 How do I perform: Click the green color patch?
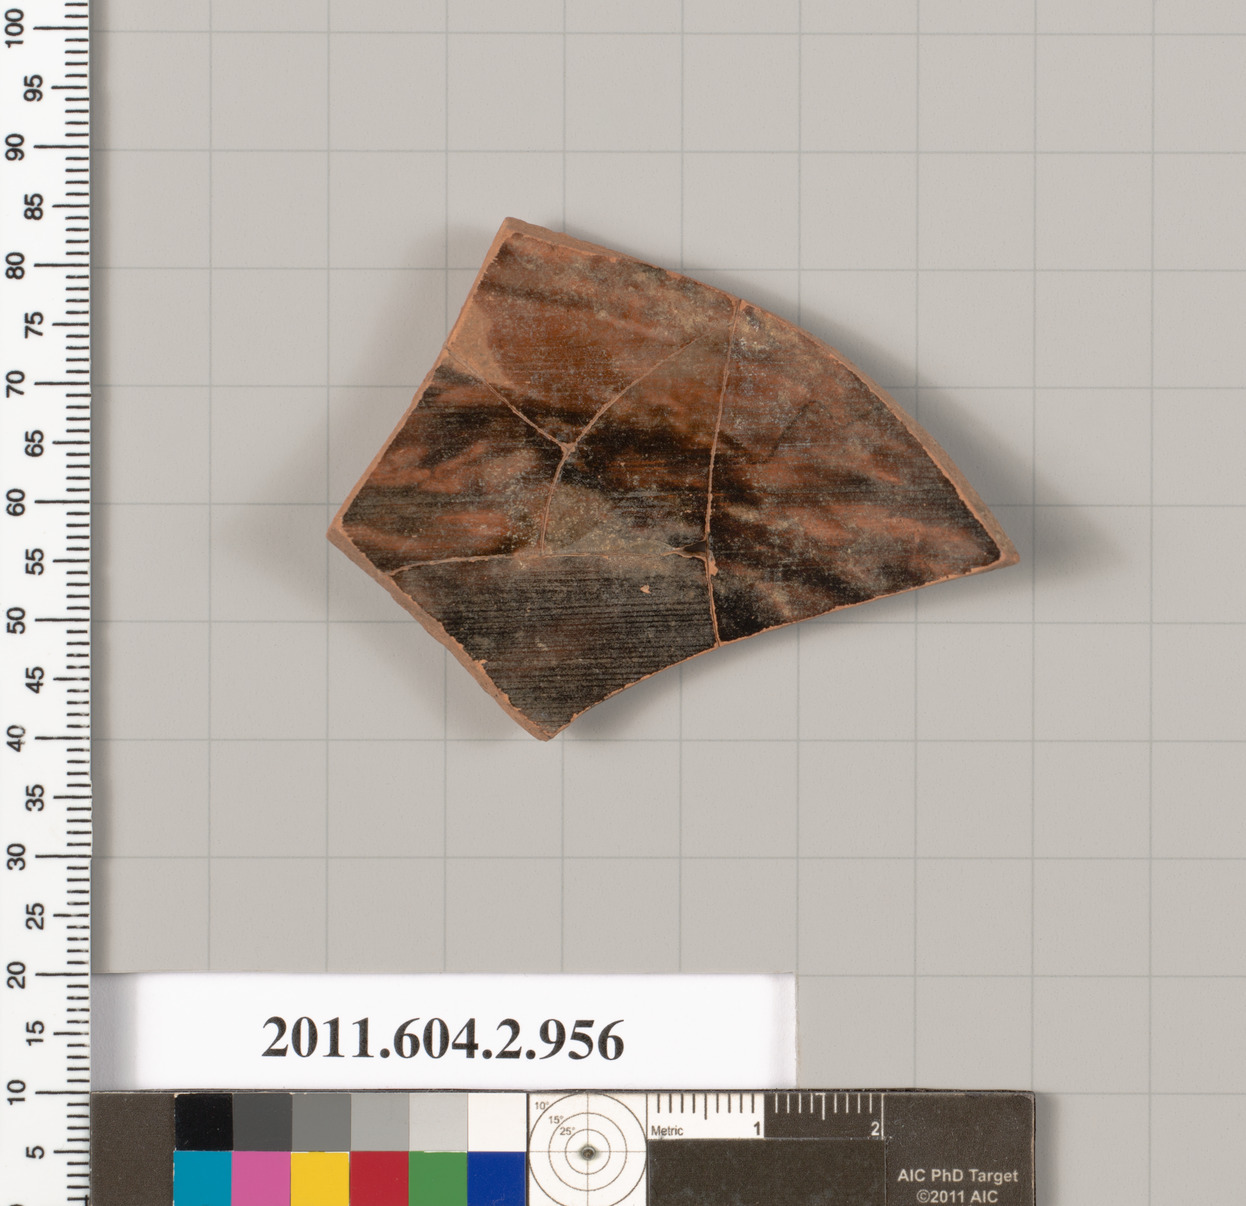coord(438,1178)
